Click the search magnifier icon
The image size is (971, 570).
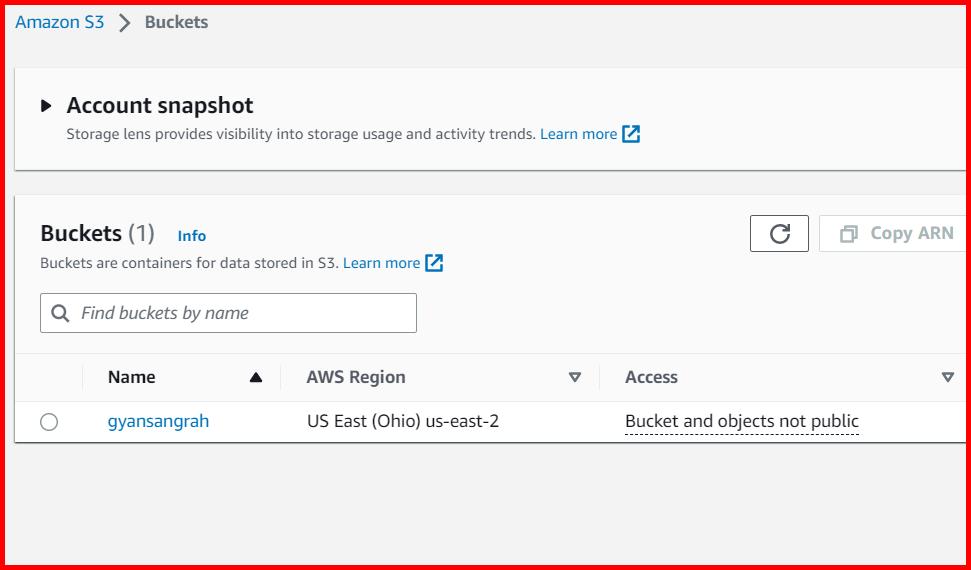[x=60, y=313]
